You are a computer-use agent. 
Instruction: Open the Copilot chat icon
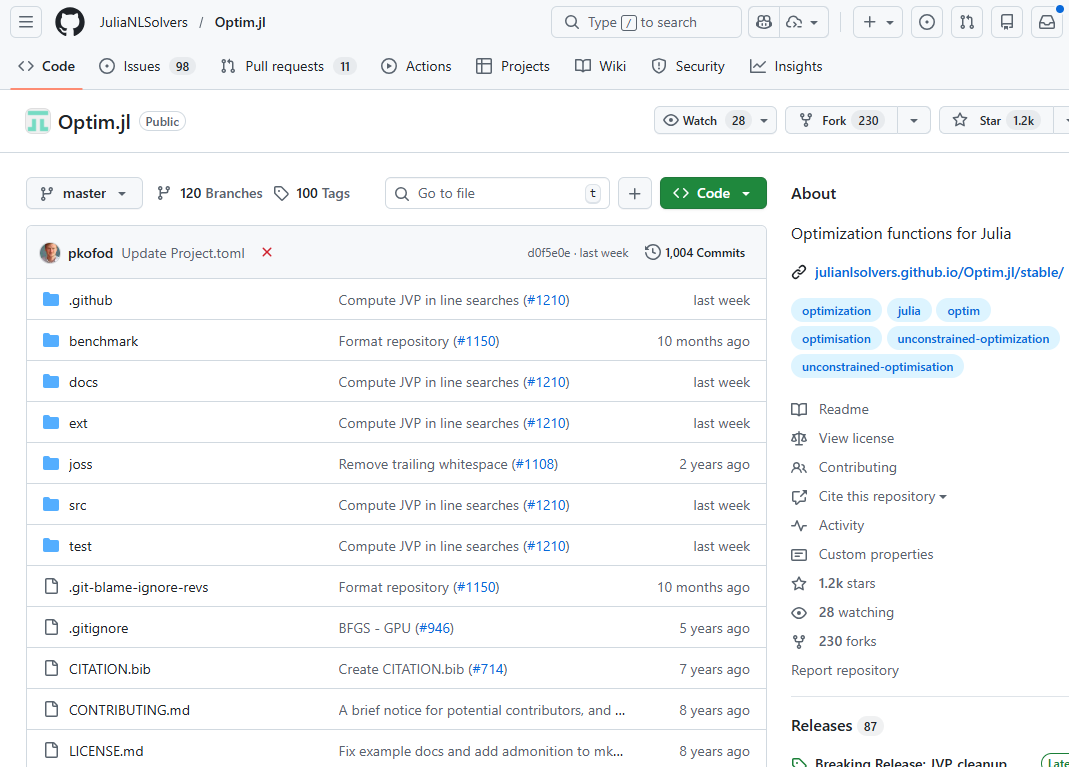pos(764,22)
